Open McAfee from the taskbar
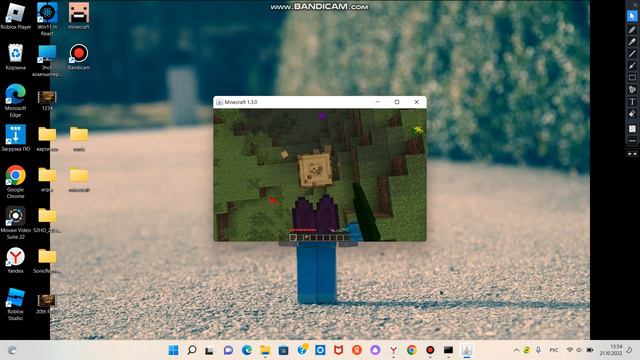Image resolution: width=640 pixels, height=360 pixels. pyautogui.click(x=338, y=350)
